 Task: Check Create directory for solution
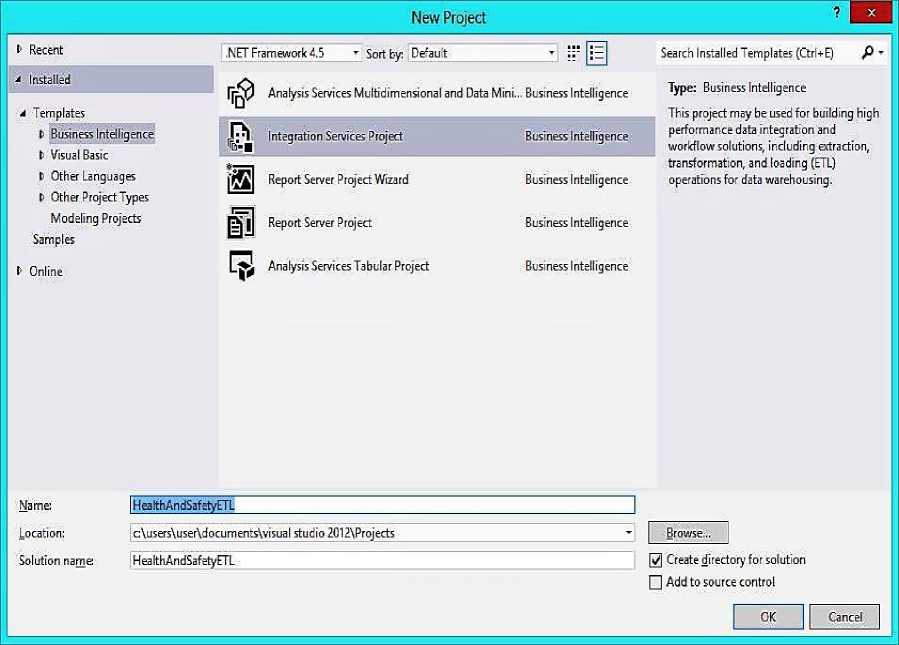point(655,560)
